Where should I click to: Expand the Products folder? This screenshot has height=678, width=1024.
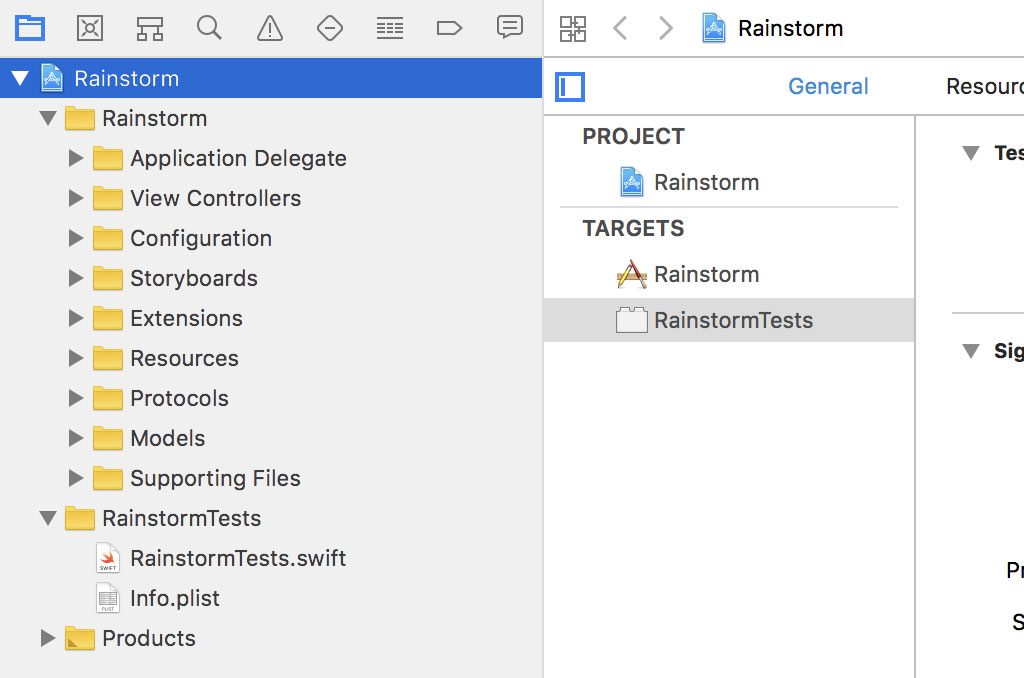47,638
